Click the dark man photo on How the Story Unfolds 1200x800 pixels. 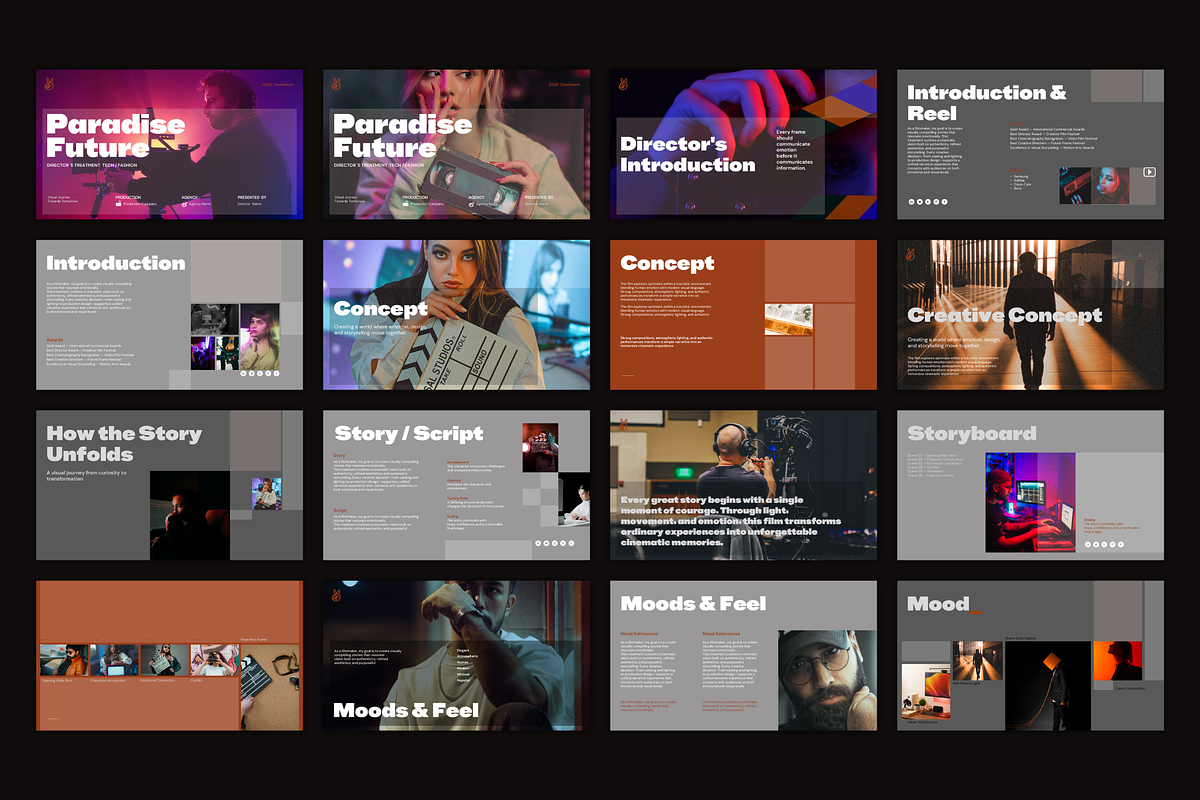[189, 515]
